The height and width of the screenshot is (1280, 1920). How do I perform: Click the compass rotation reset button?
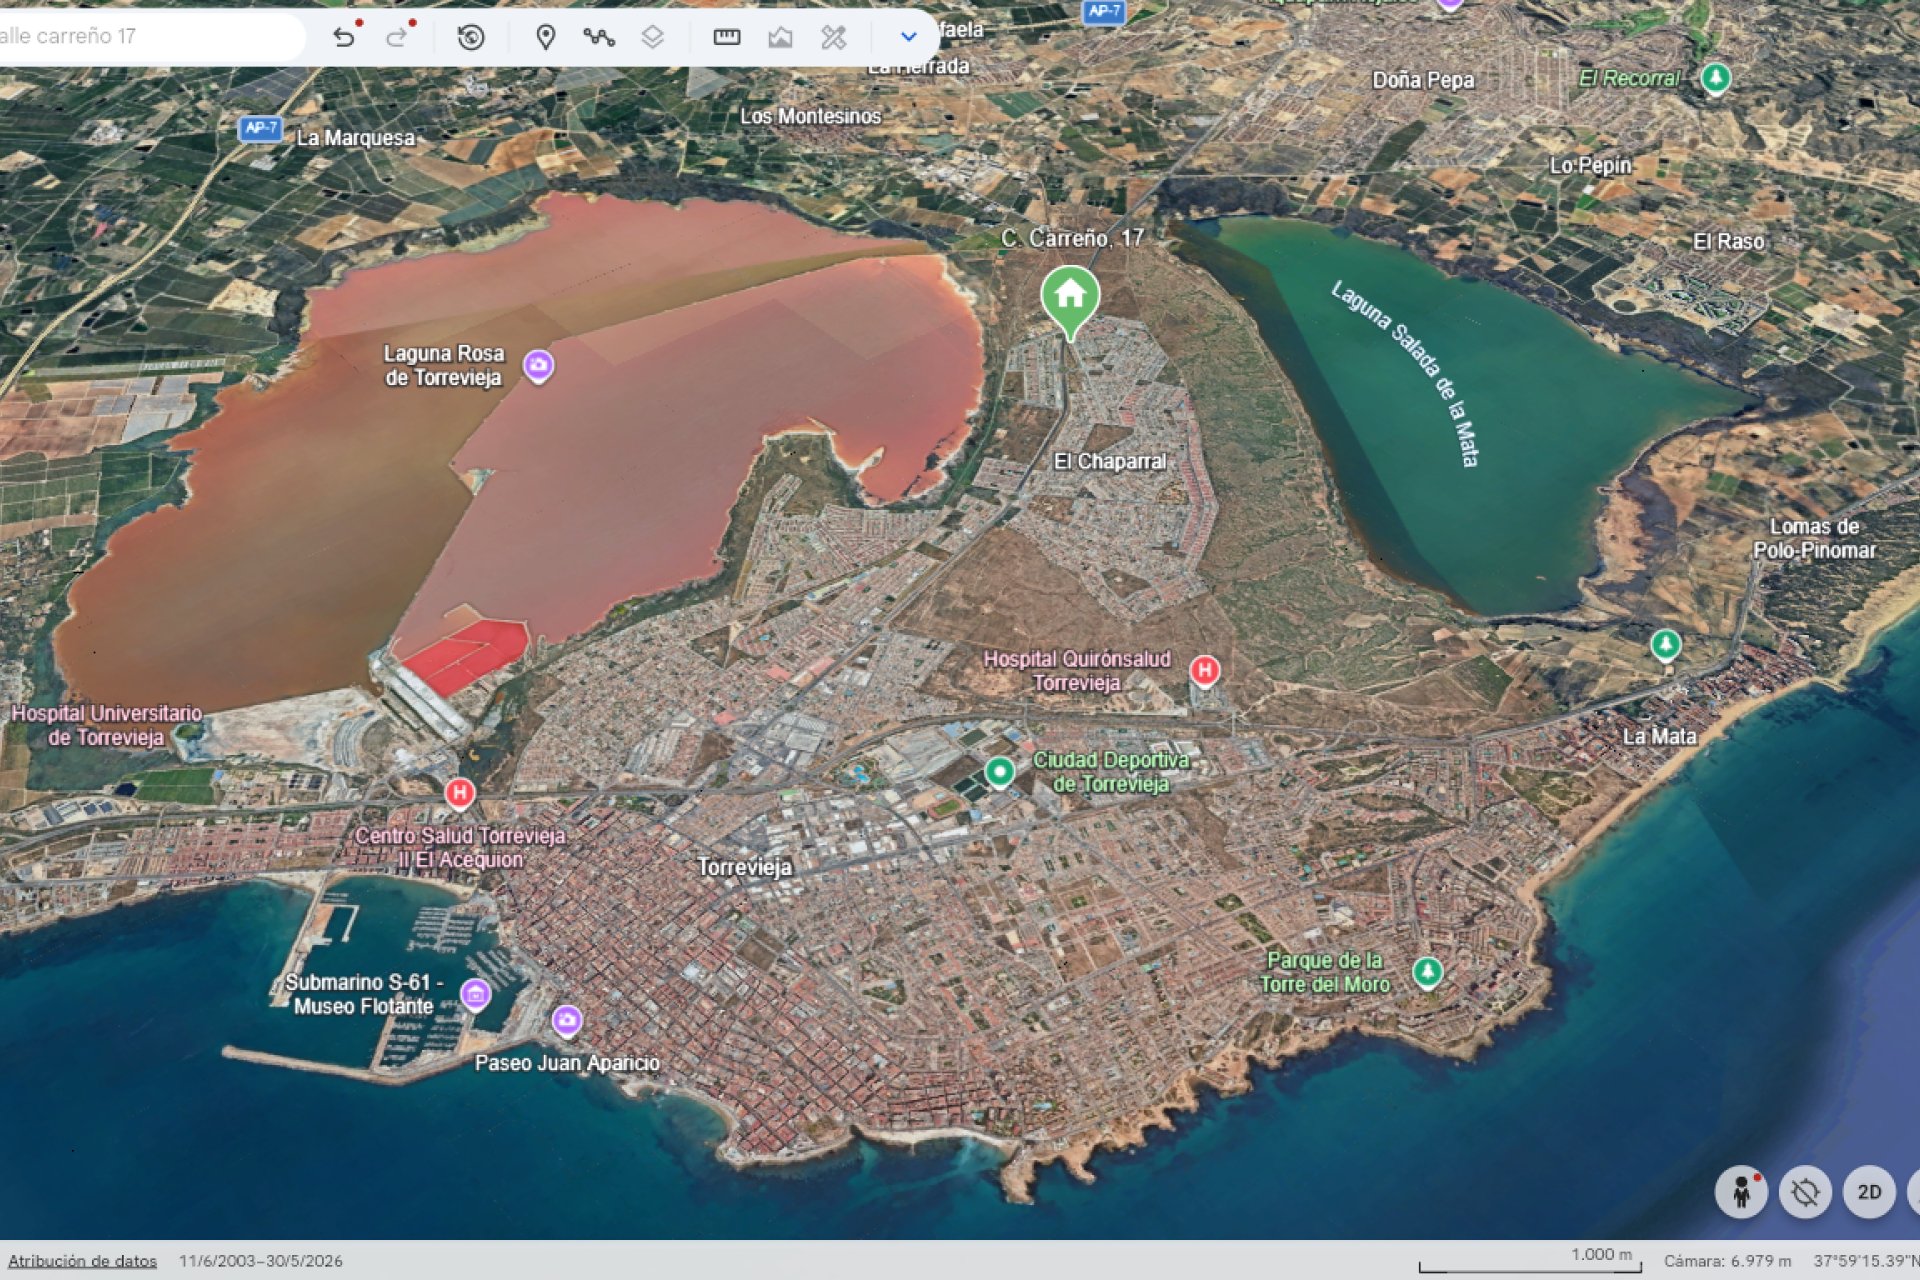coord(1805,1192)
